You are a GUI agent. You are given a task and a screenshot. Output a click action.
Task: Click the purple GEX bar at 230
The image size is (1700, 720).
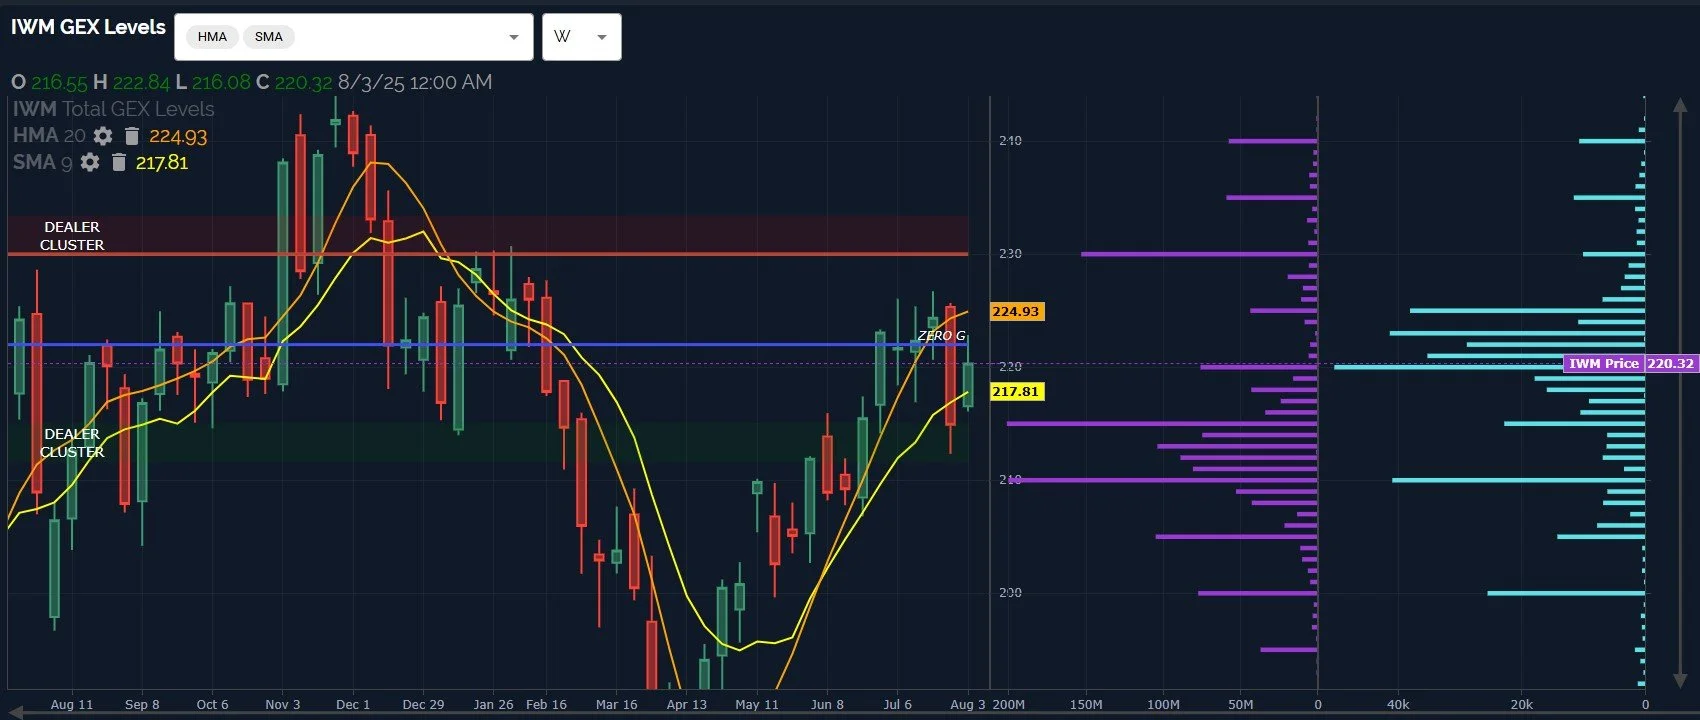(1199, 254)
